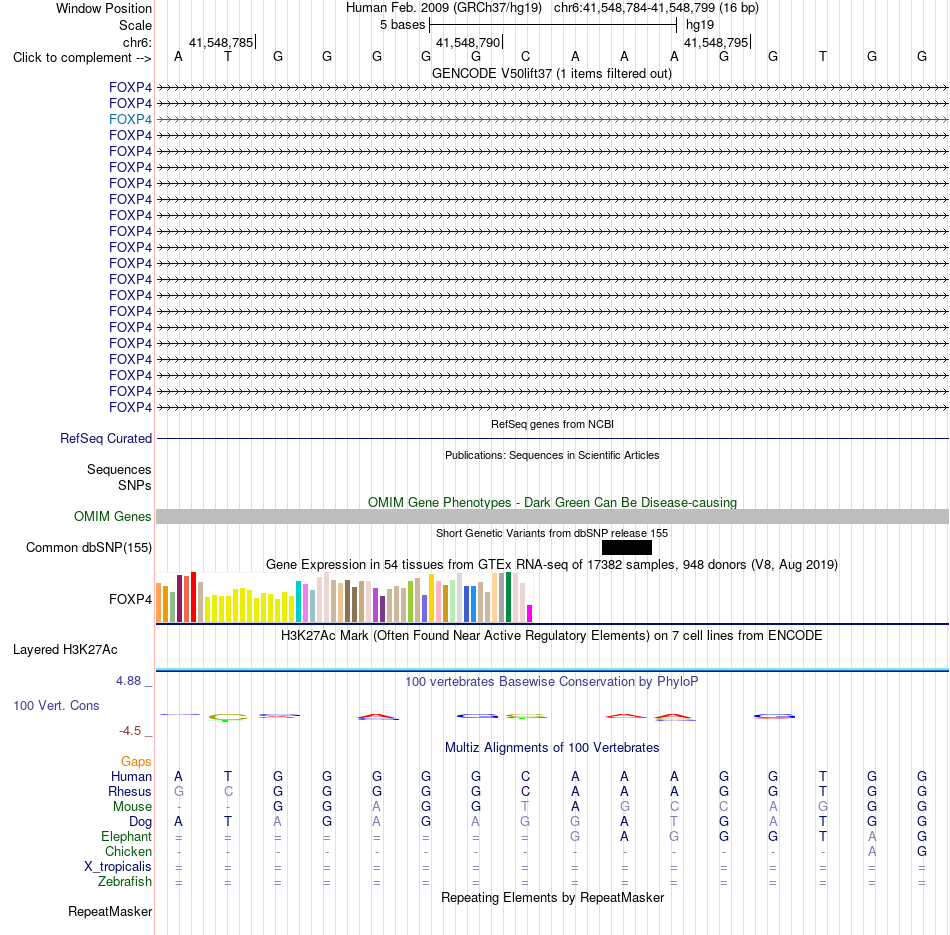Click the 'Elephant' alignment row label
The width and height of the screenshot is (950, 935).
[127, 837]
